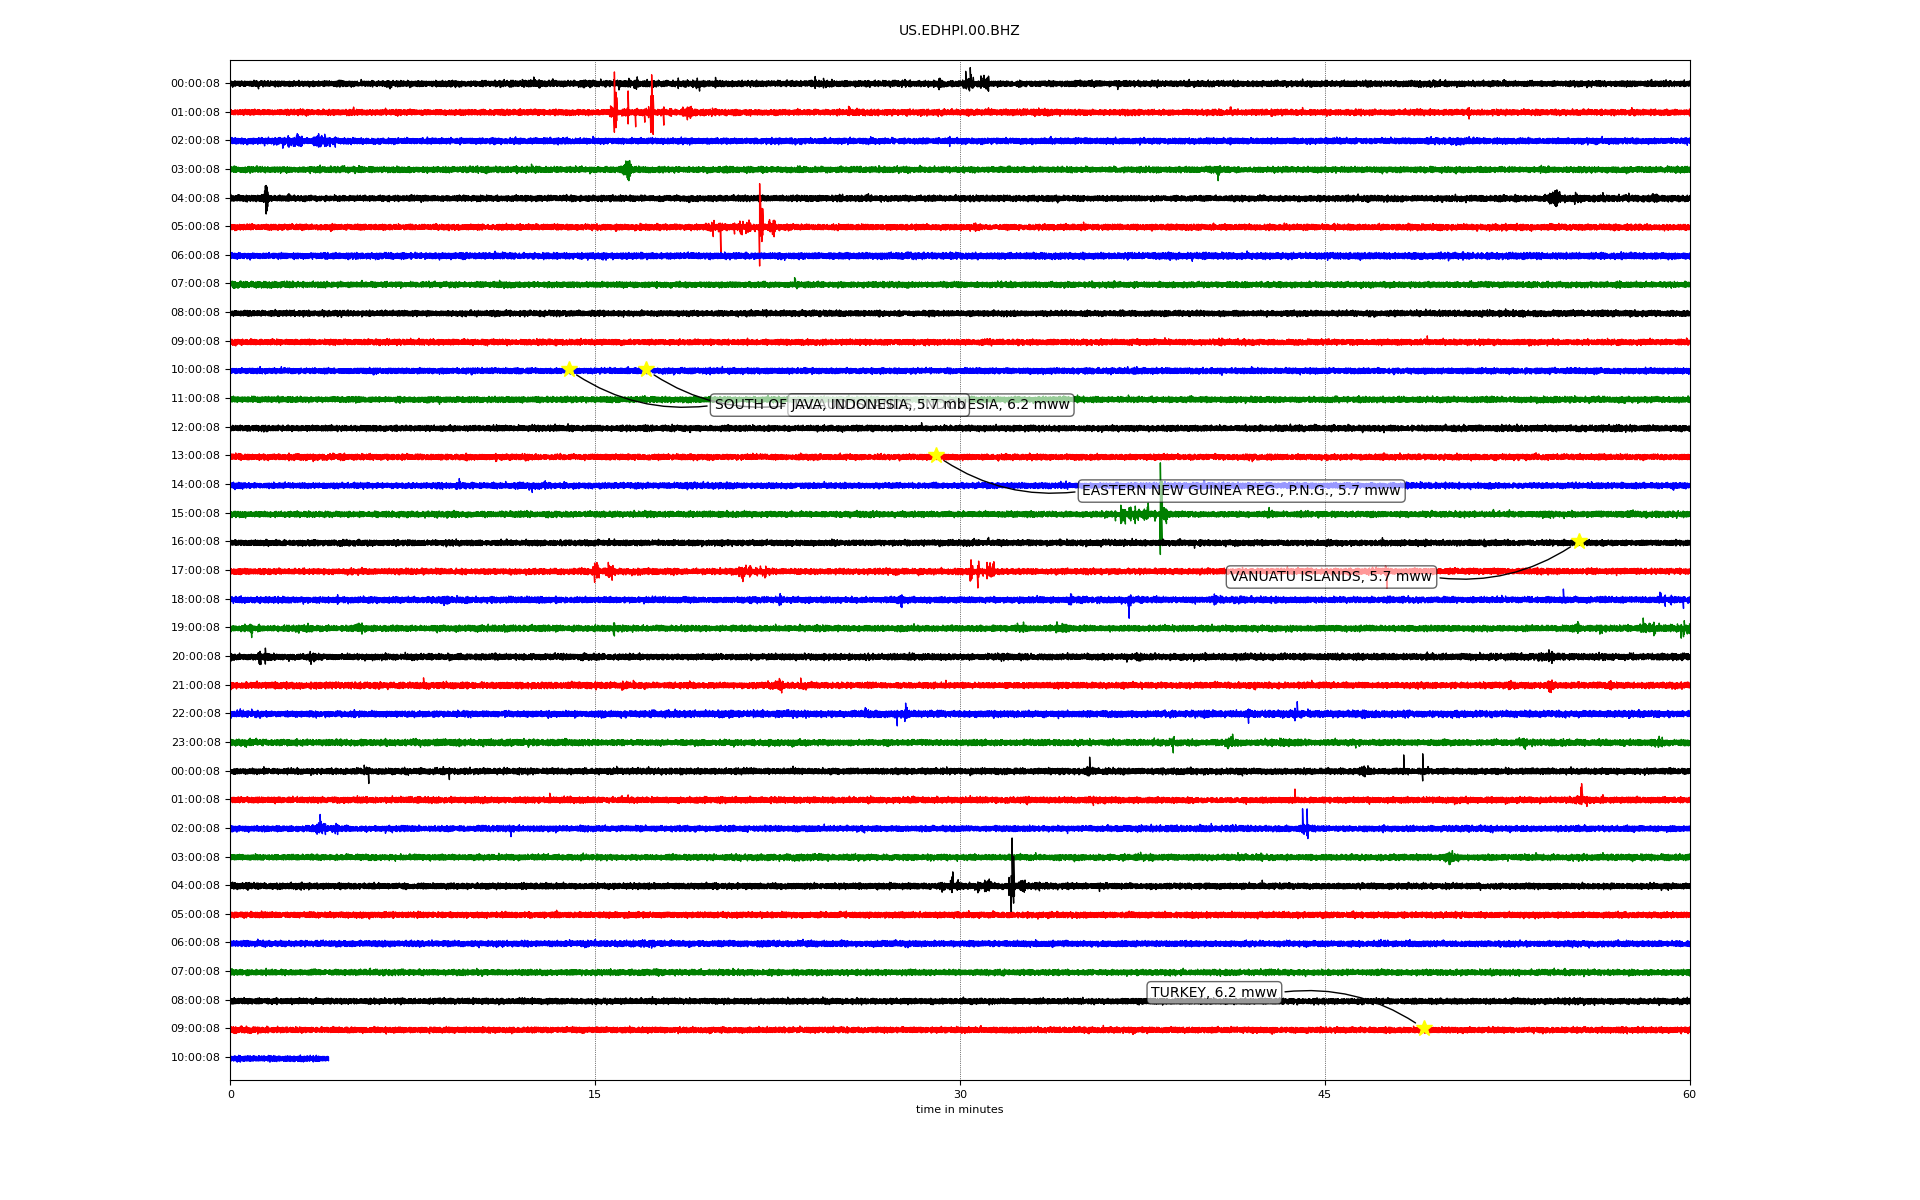This screenshot has width=1920, height=1200.
Task: Click the 12:00:08 time label
Action: pyautogui.click(x=195, y=428)
